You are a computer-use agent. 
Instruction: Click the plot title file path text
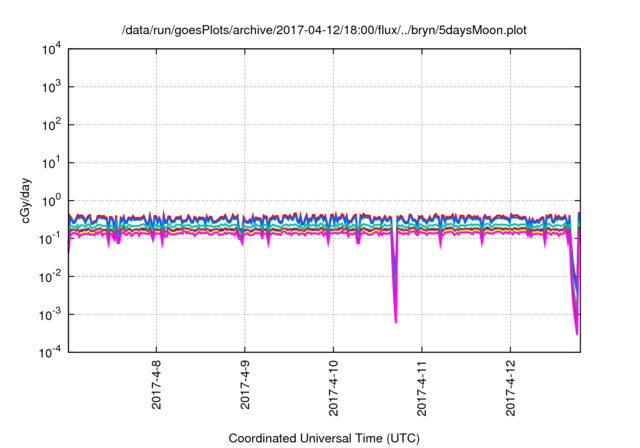[x=324, y=30]
